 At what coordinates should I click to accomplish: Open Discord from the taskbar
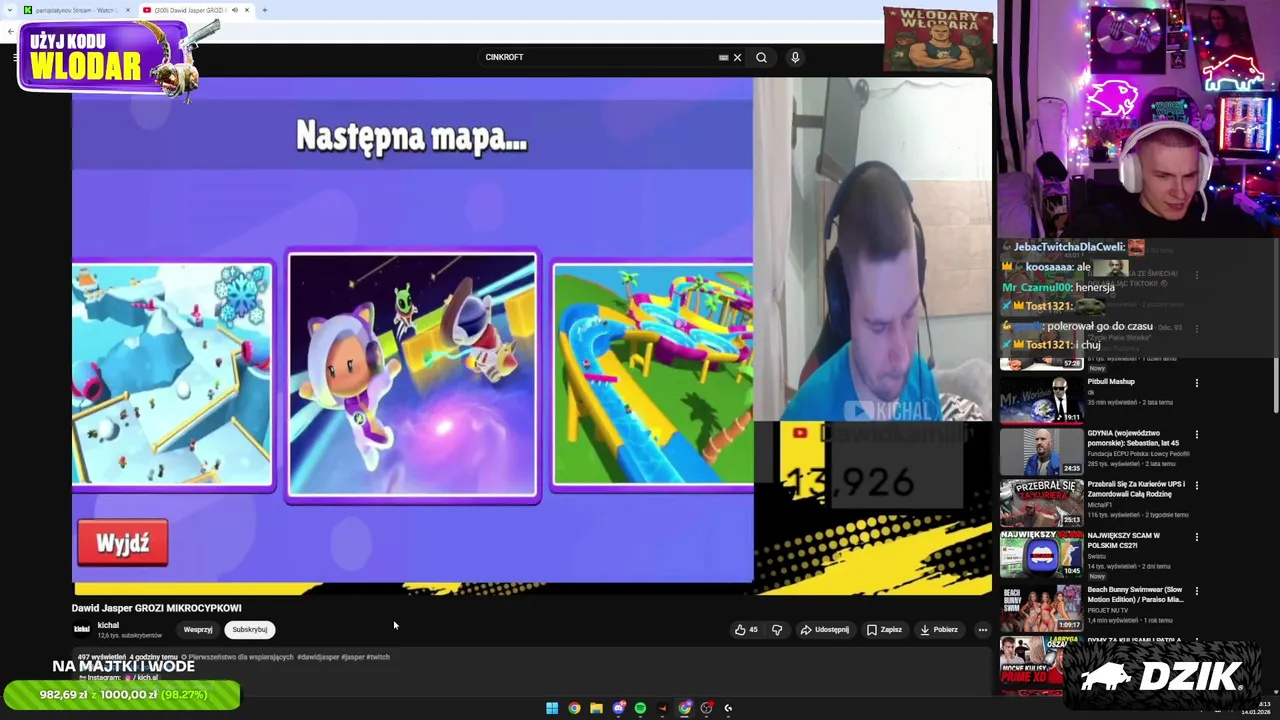tap(618, 708)
